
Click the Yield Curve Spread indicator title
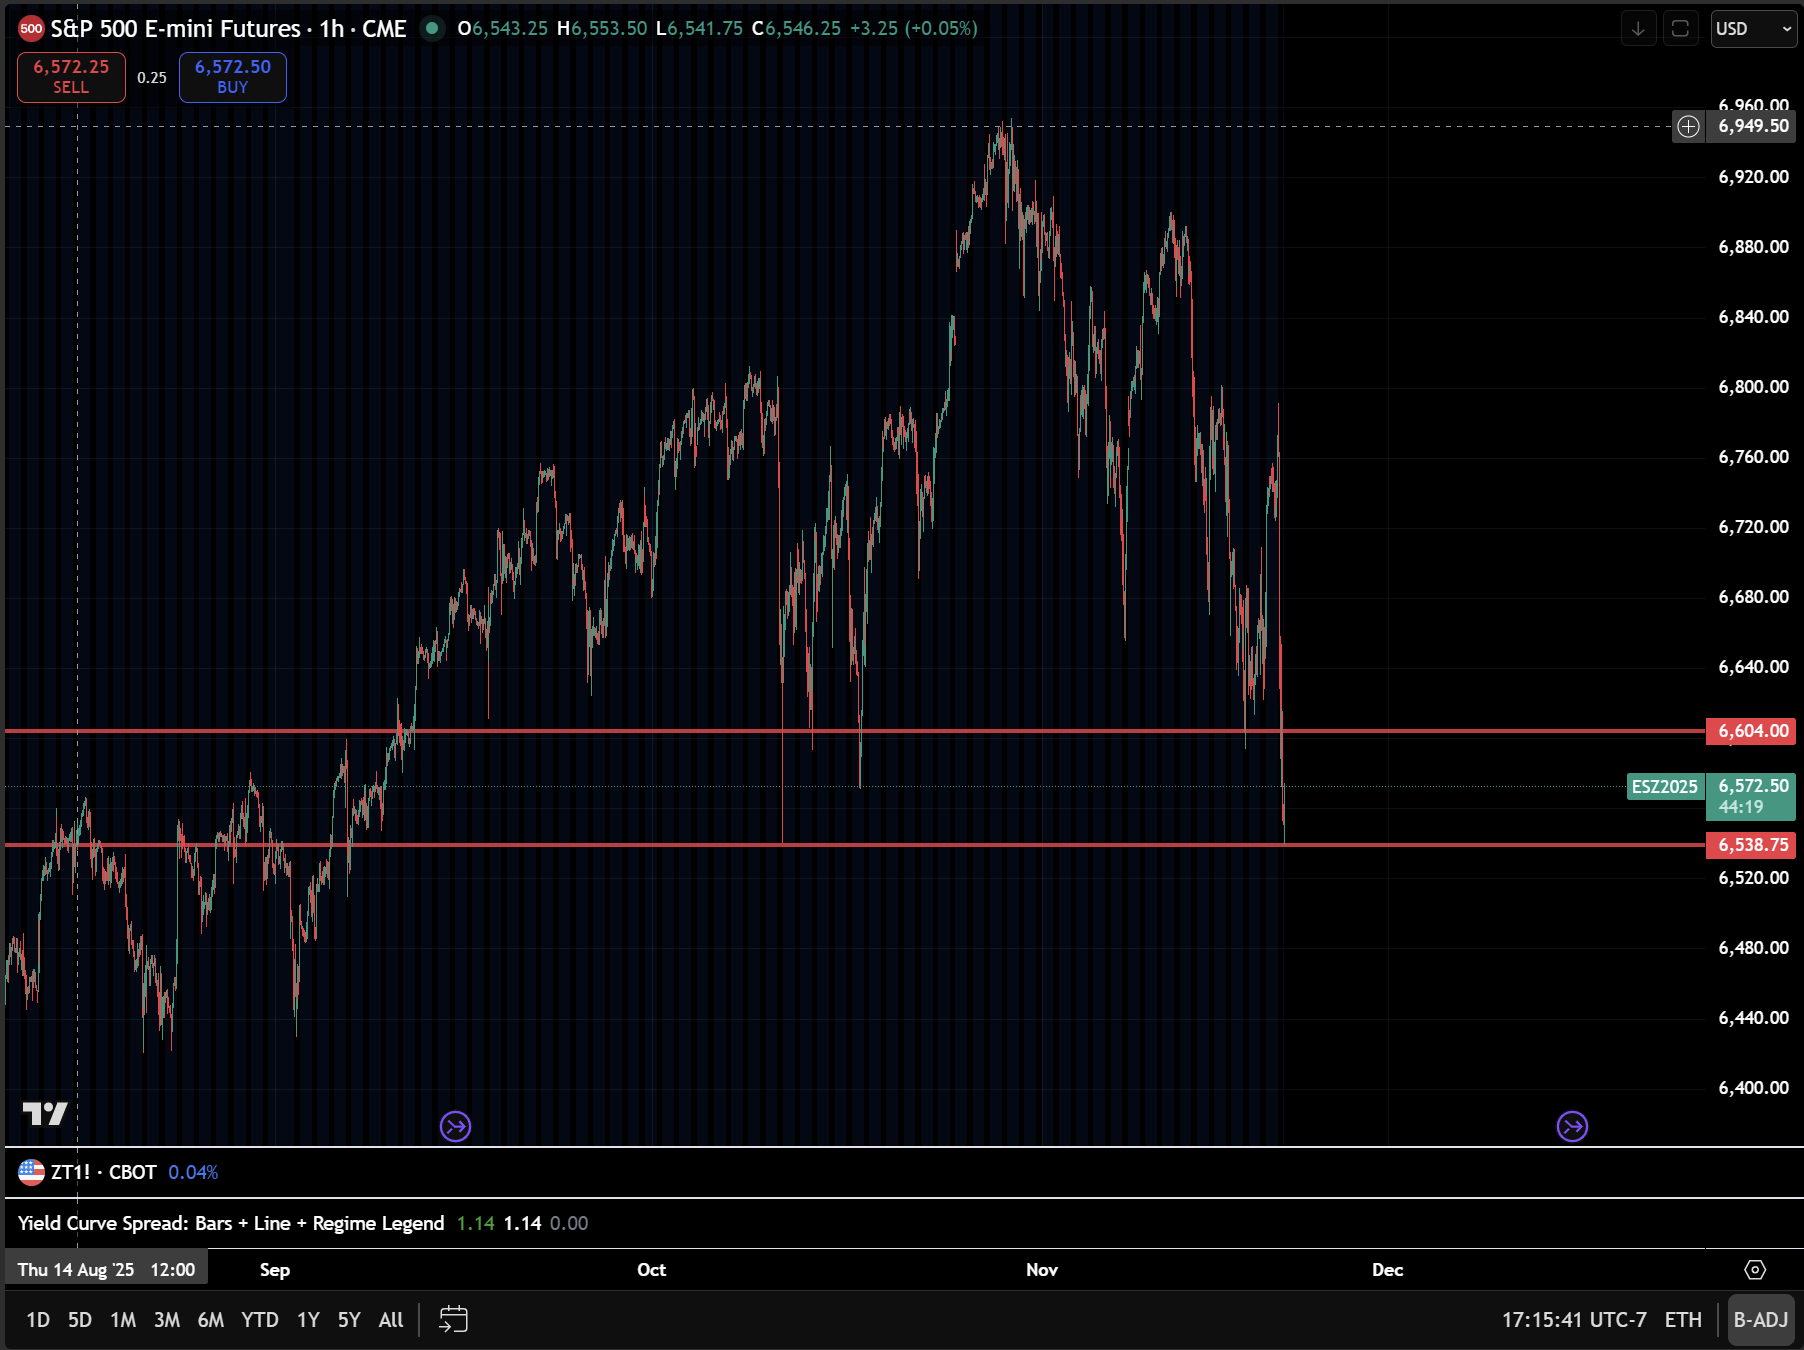coord(230,1222)
